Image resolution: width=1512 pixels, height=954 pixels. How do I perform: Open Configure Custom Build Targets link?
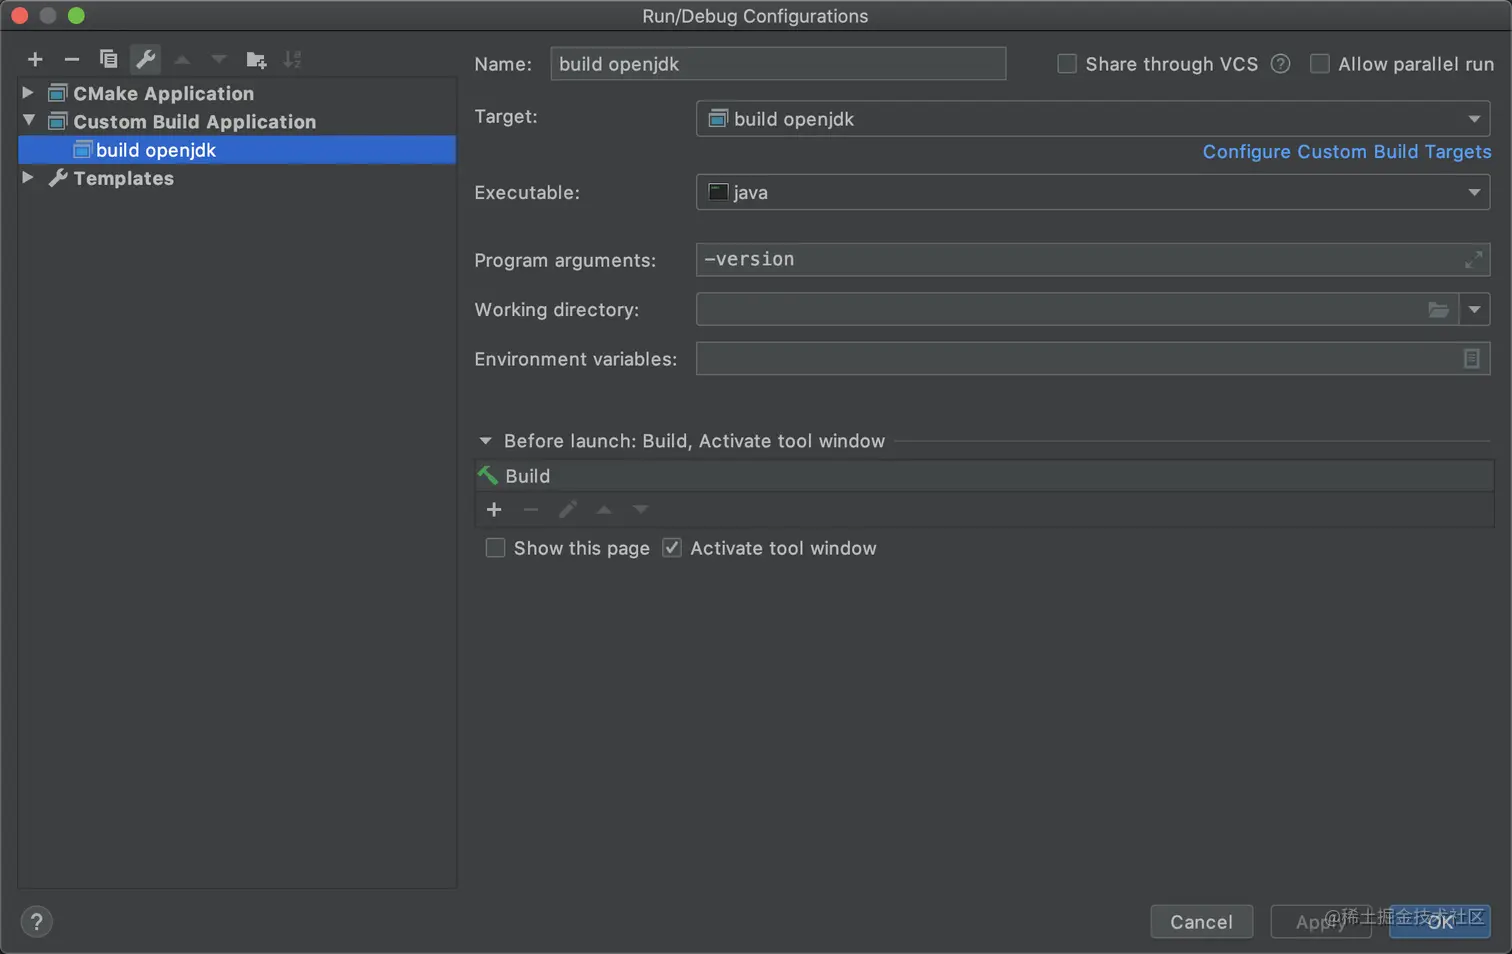(1347, 152)
